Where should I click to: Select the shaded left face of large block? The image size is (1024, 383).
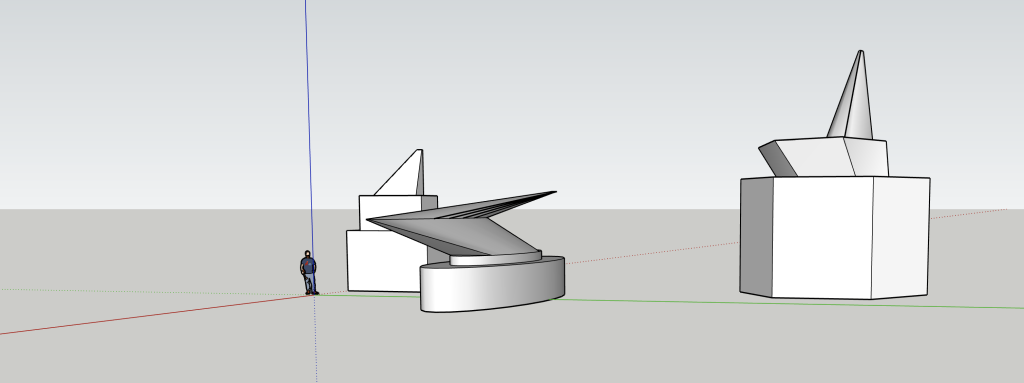(756, 237)
